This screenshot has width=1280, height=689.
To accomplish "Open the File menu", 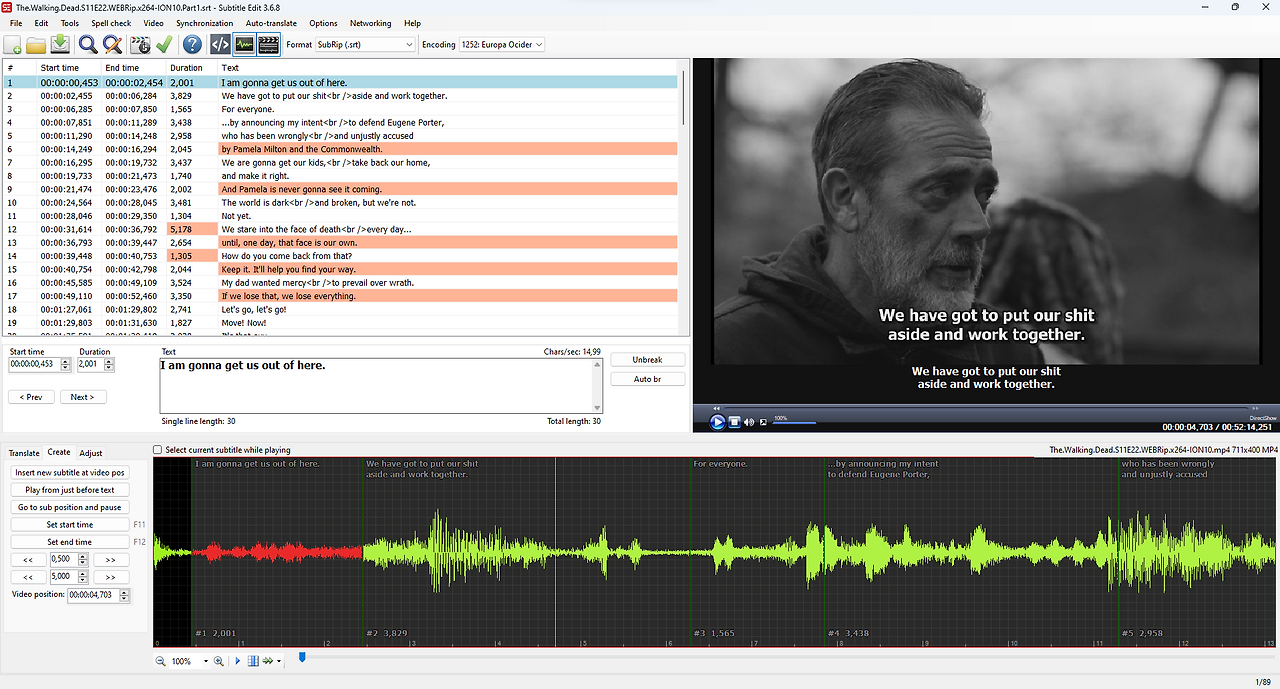I will click(x=16, y=23).
